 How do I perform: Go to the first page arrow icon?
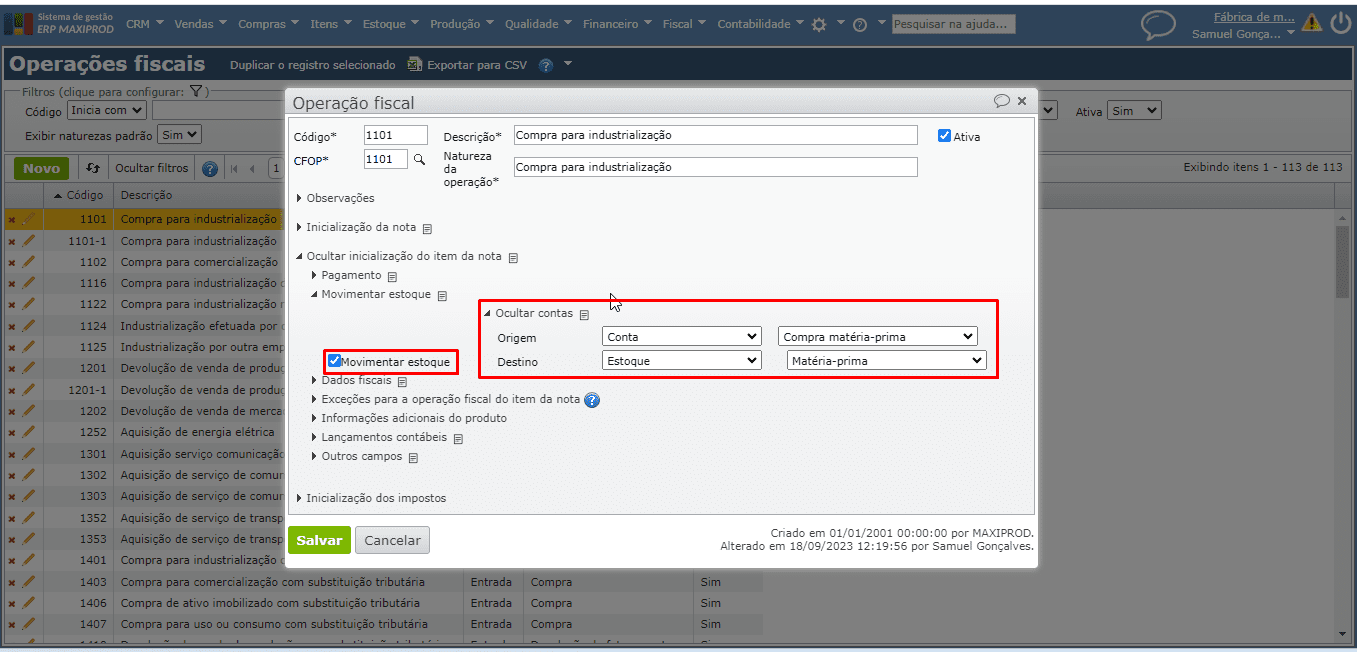click(235, 169)
